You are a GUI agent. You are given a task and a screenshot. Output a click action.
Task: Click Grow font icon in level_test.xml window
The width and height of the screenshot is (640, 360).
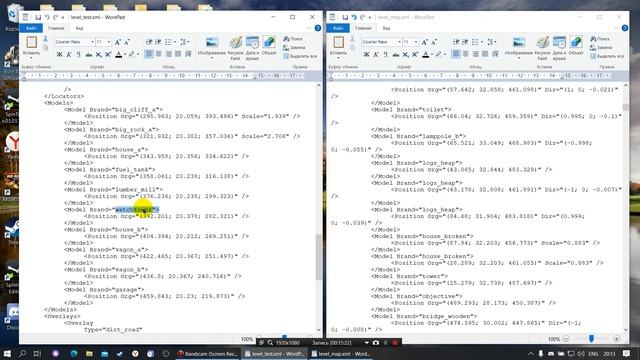(x=118, y=42)
